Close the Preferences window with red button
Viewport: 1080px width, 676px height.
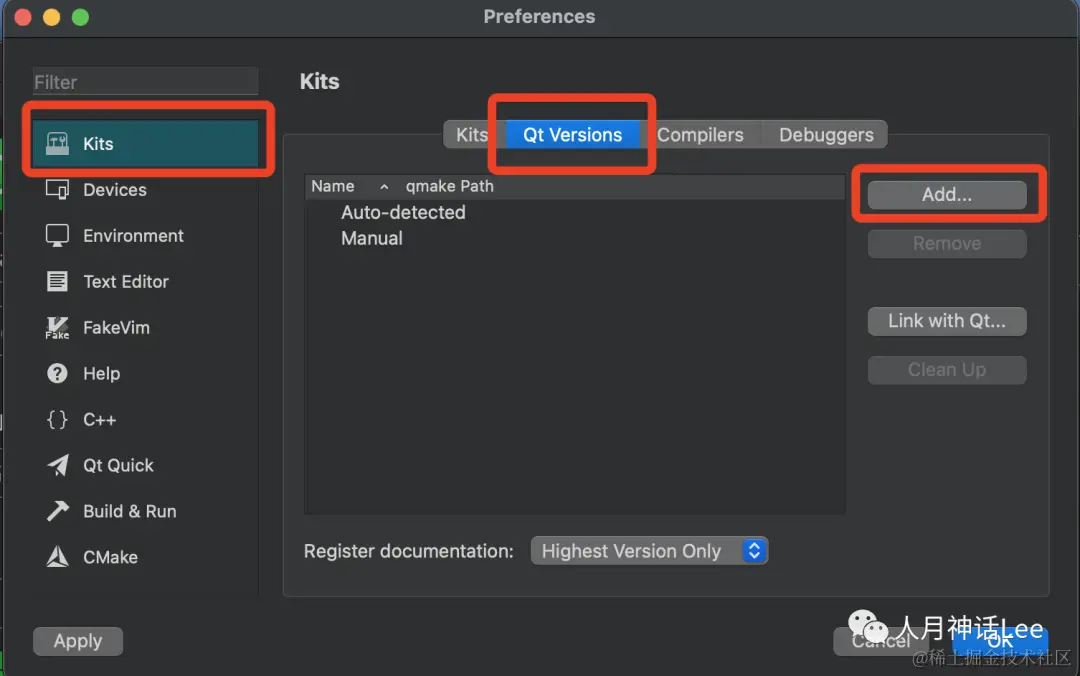coord(23,17)
